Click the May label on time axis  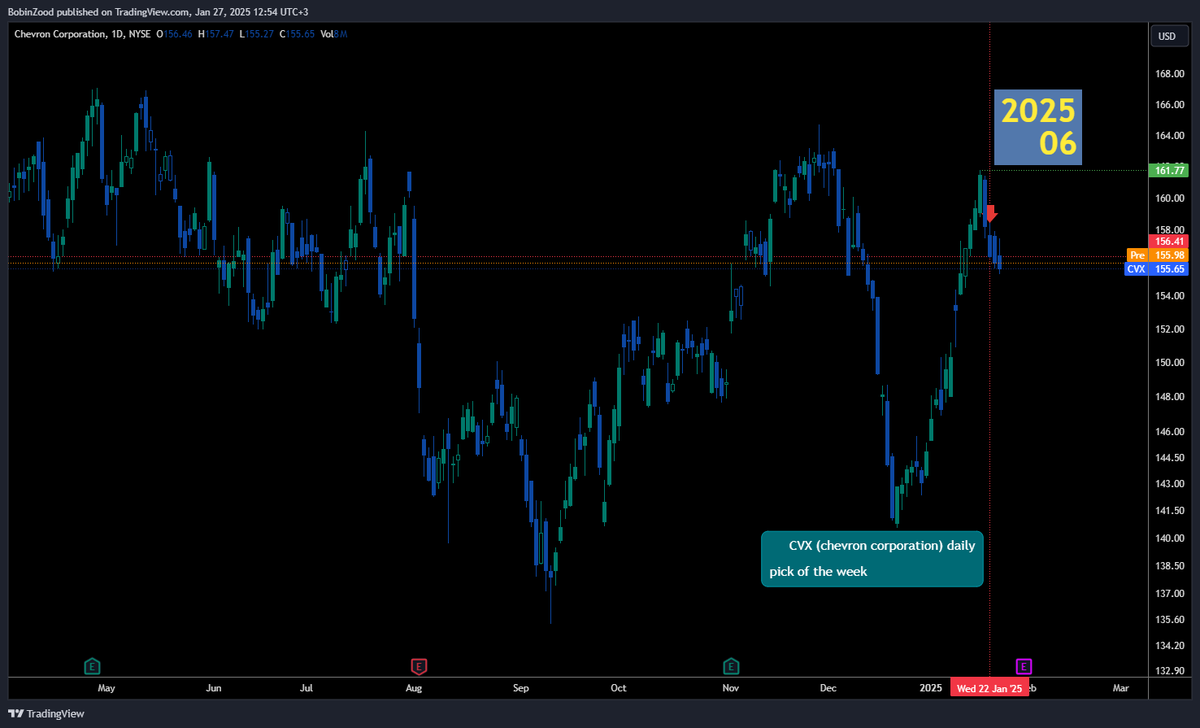coord(106,689)
